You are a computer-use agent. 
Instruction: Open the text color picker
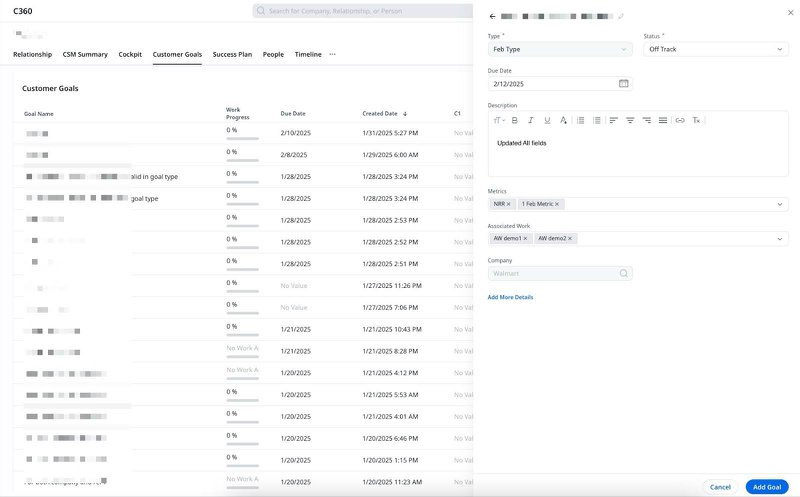564,120
